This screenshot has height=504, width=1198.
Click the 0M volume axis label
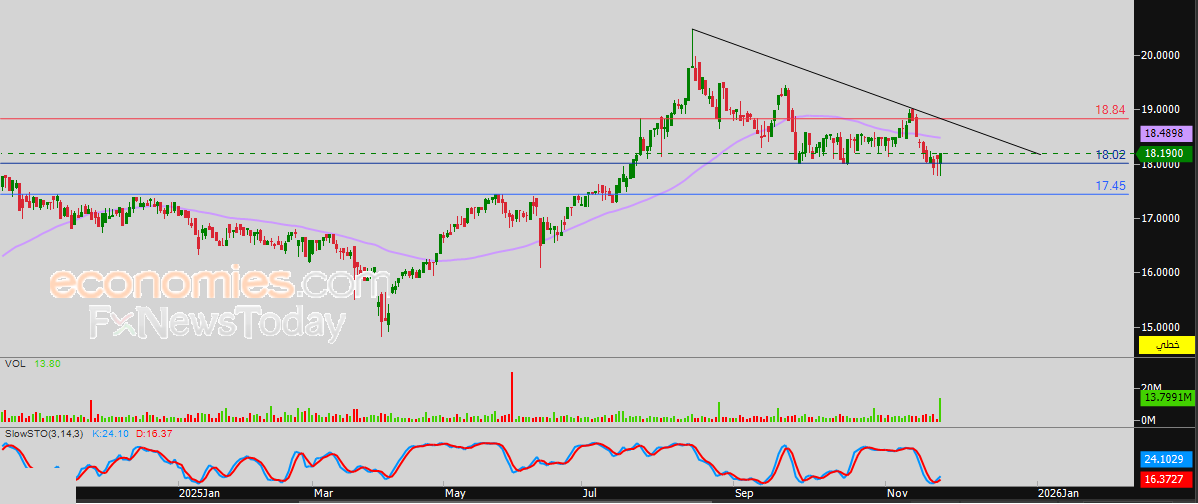[1148, 420]
